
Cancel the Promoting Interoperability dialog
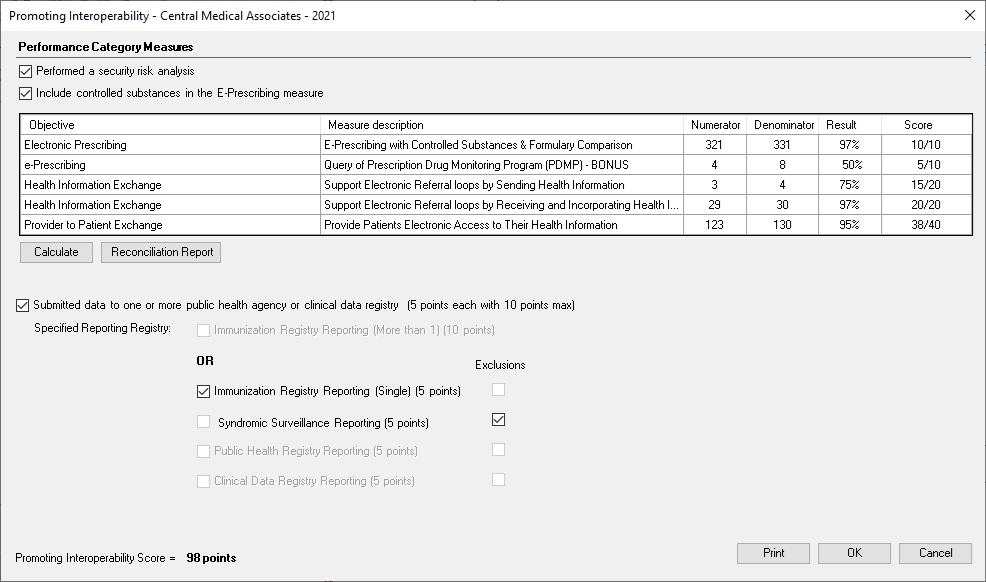pos(936,553)
